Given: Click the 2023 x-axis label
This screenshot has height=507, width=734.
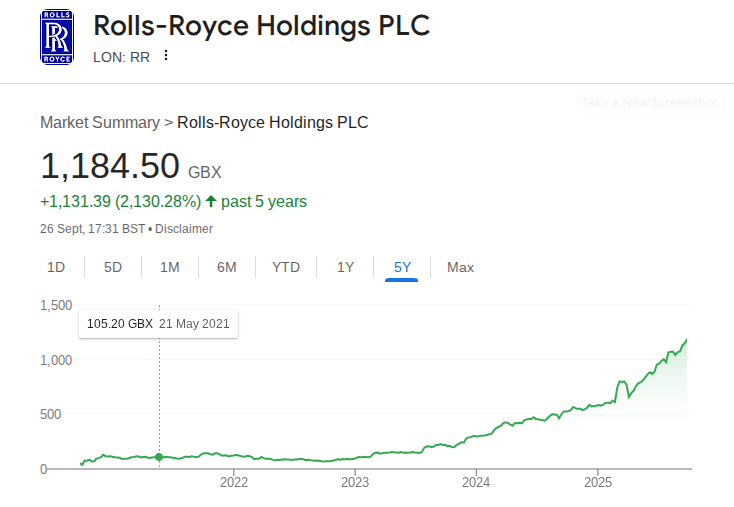Looking at the screenshot, I should point(355,482).
